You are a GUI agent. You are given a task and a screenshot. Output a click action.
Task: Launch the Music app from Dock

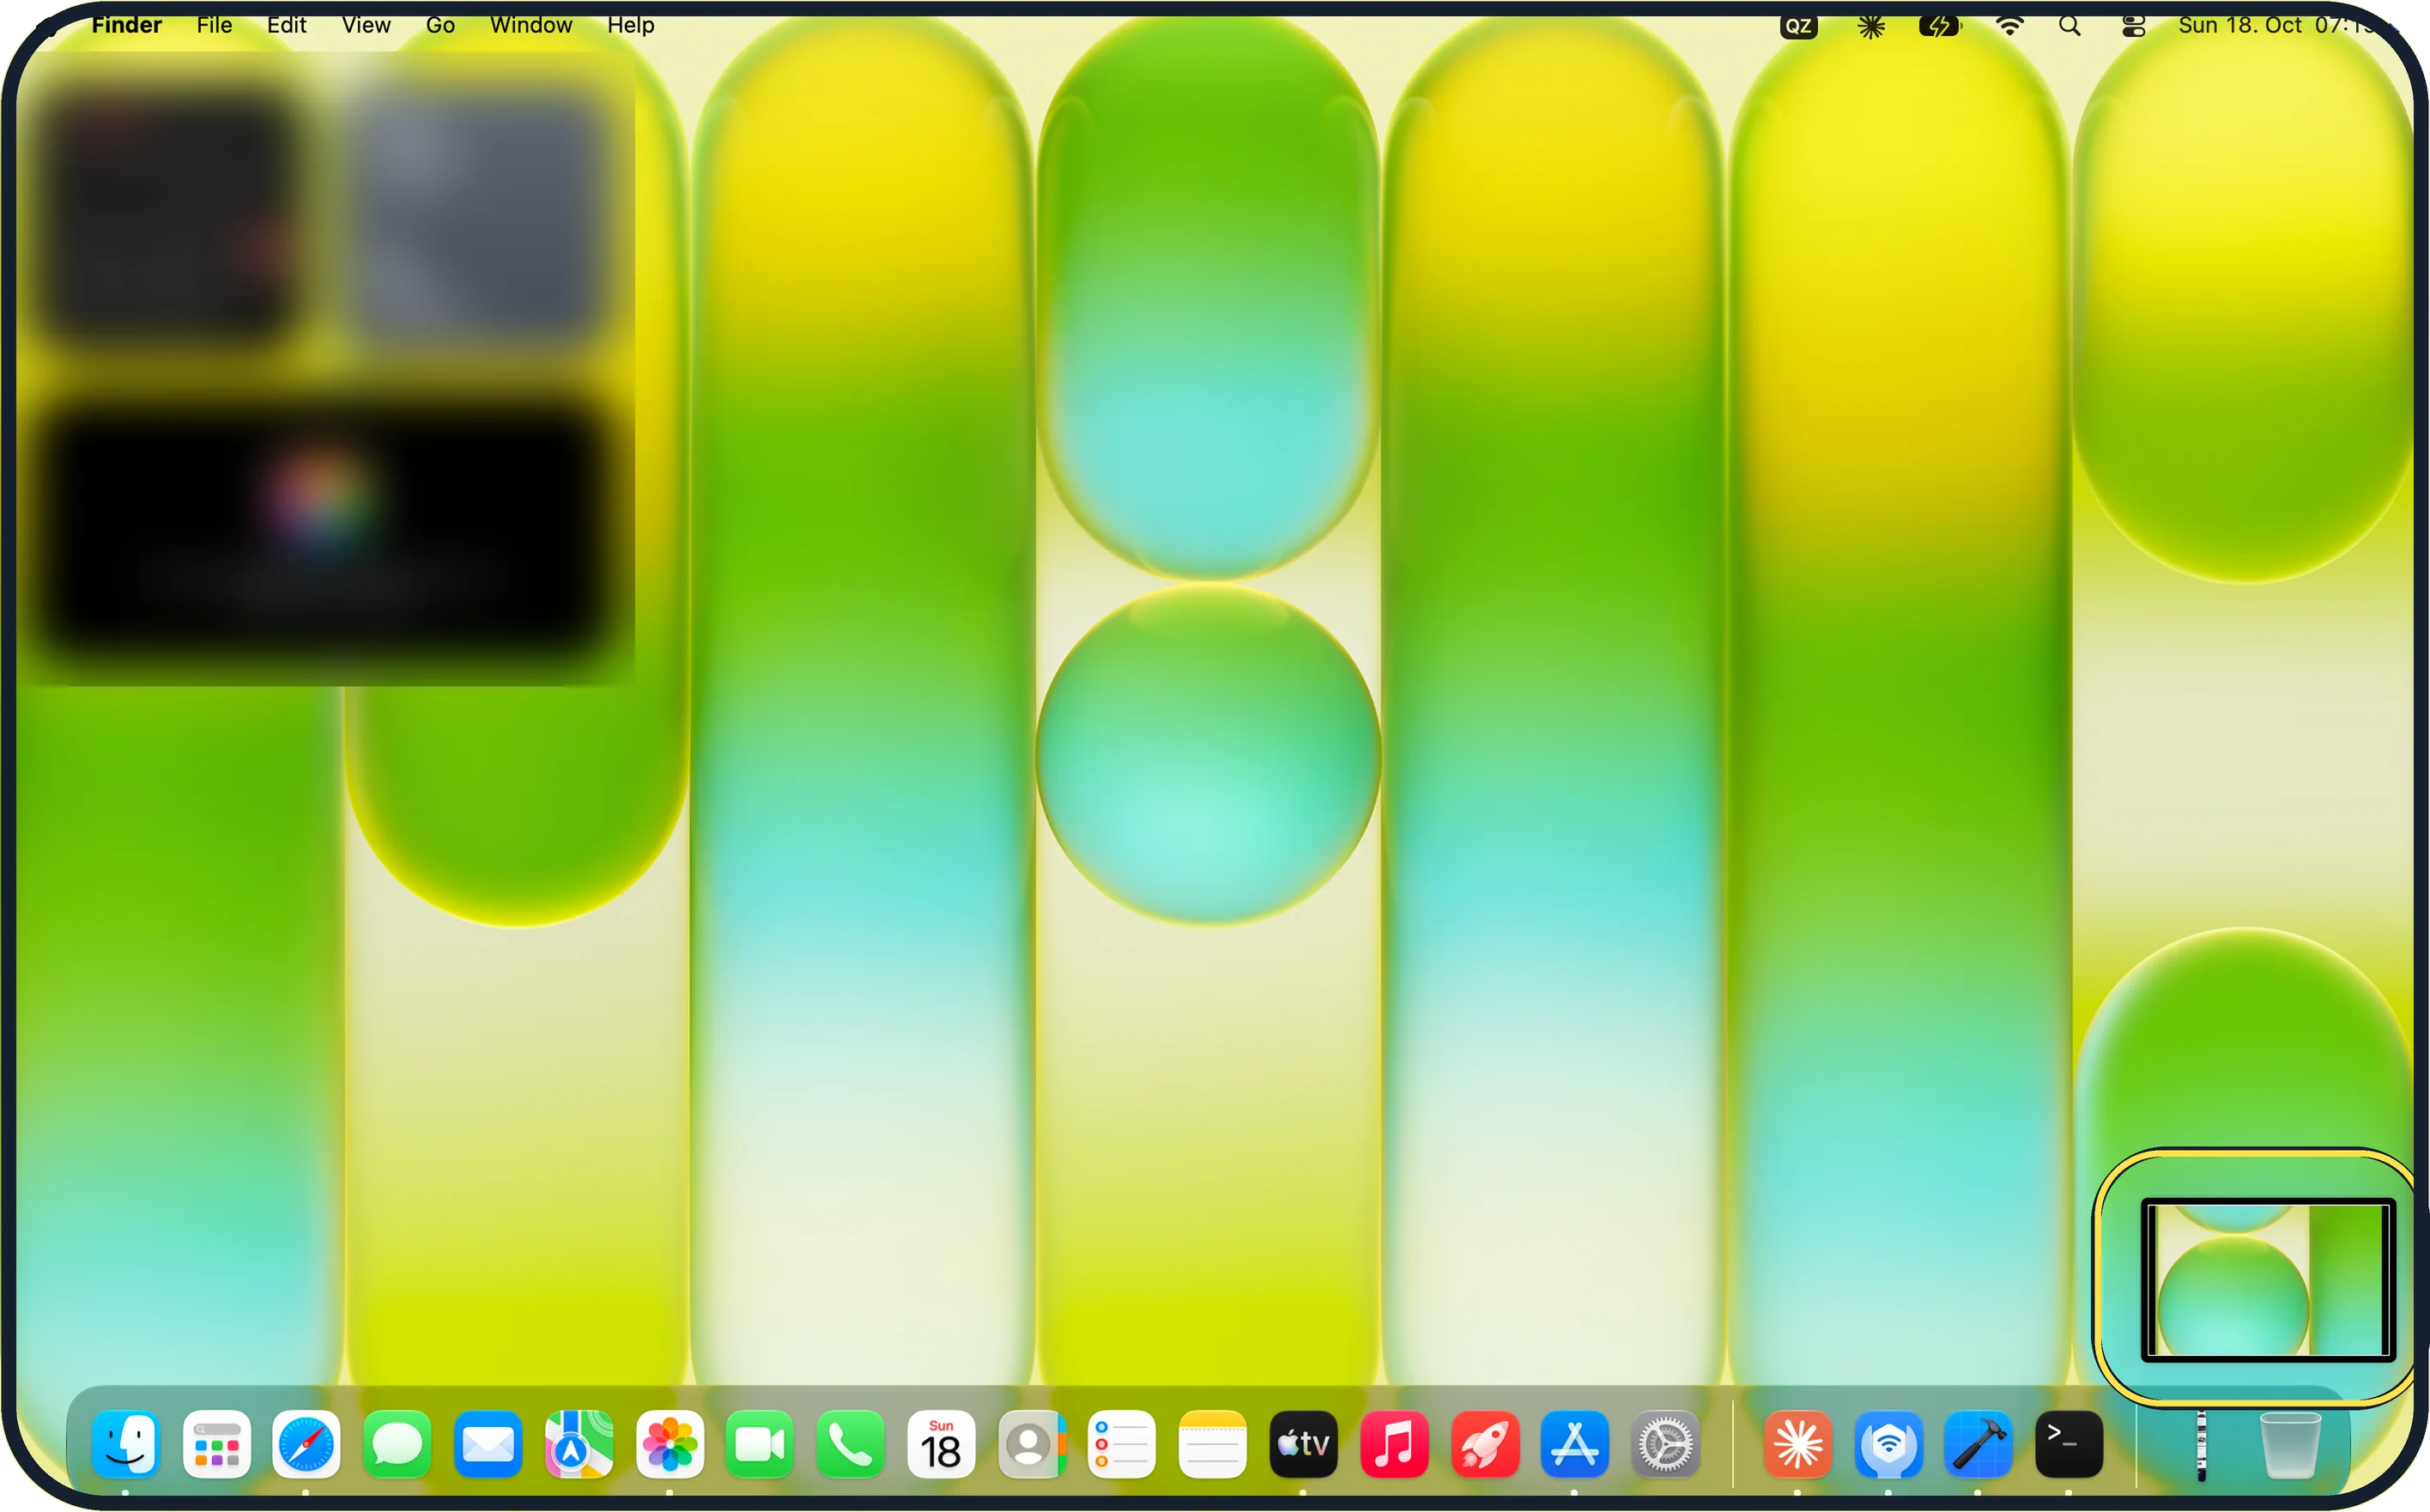click(x=1394, y=1444)
